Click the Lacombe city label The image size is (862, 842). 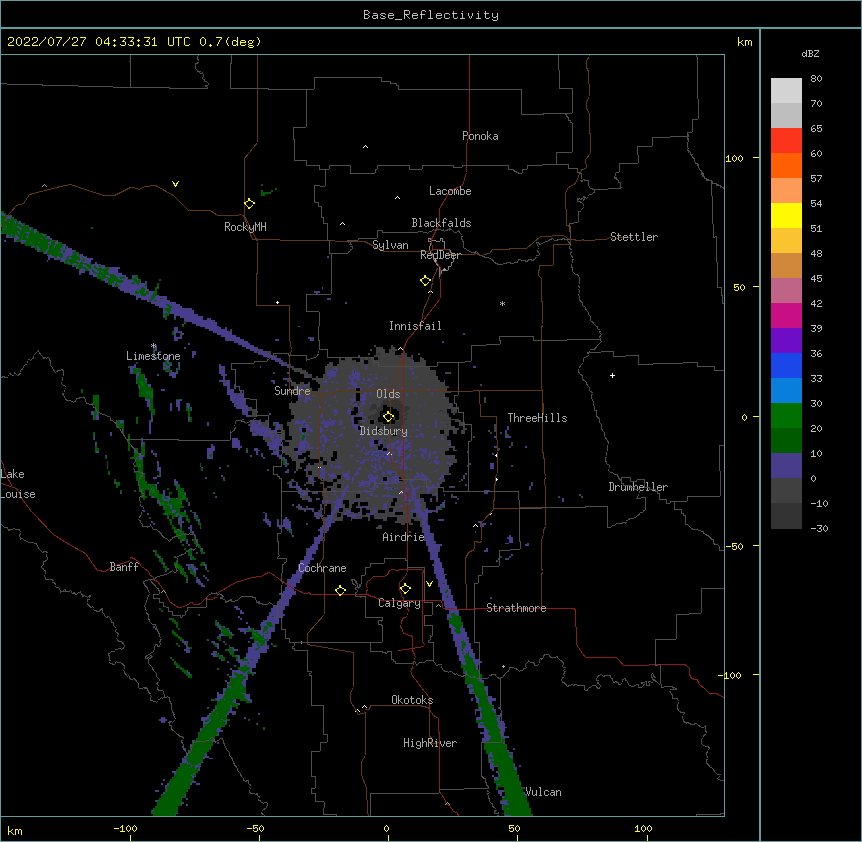(x=450, y=191)
